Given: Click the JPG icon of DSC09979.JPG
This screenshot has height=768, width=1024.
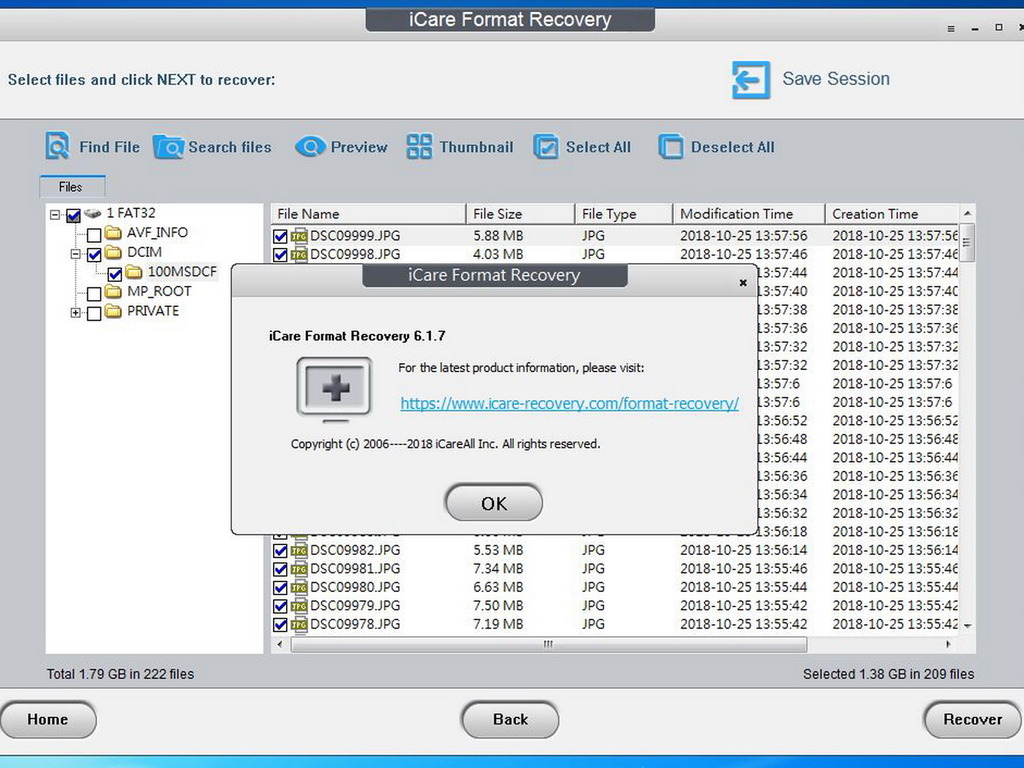Looking at the screenshot, I should 299,605.
